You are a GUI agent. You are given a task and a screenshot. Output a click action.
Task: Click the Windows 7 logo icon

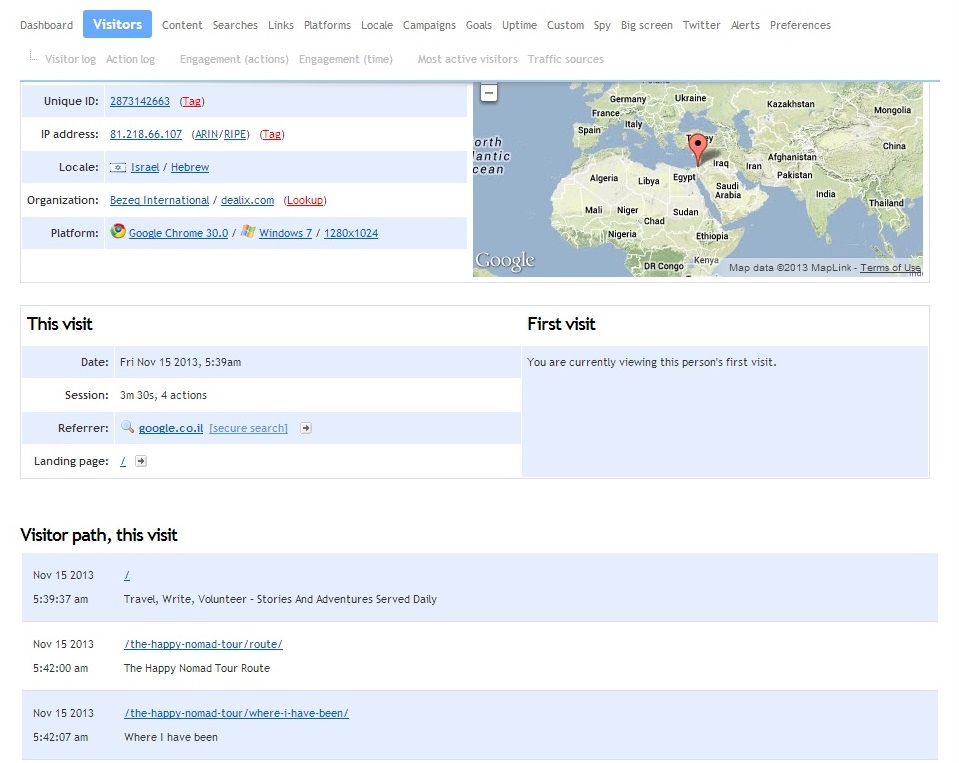pos(248,232)
